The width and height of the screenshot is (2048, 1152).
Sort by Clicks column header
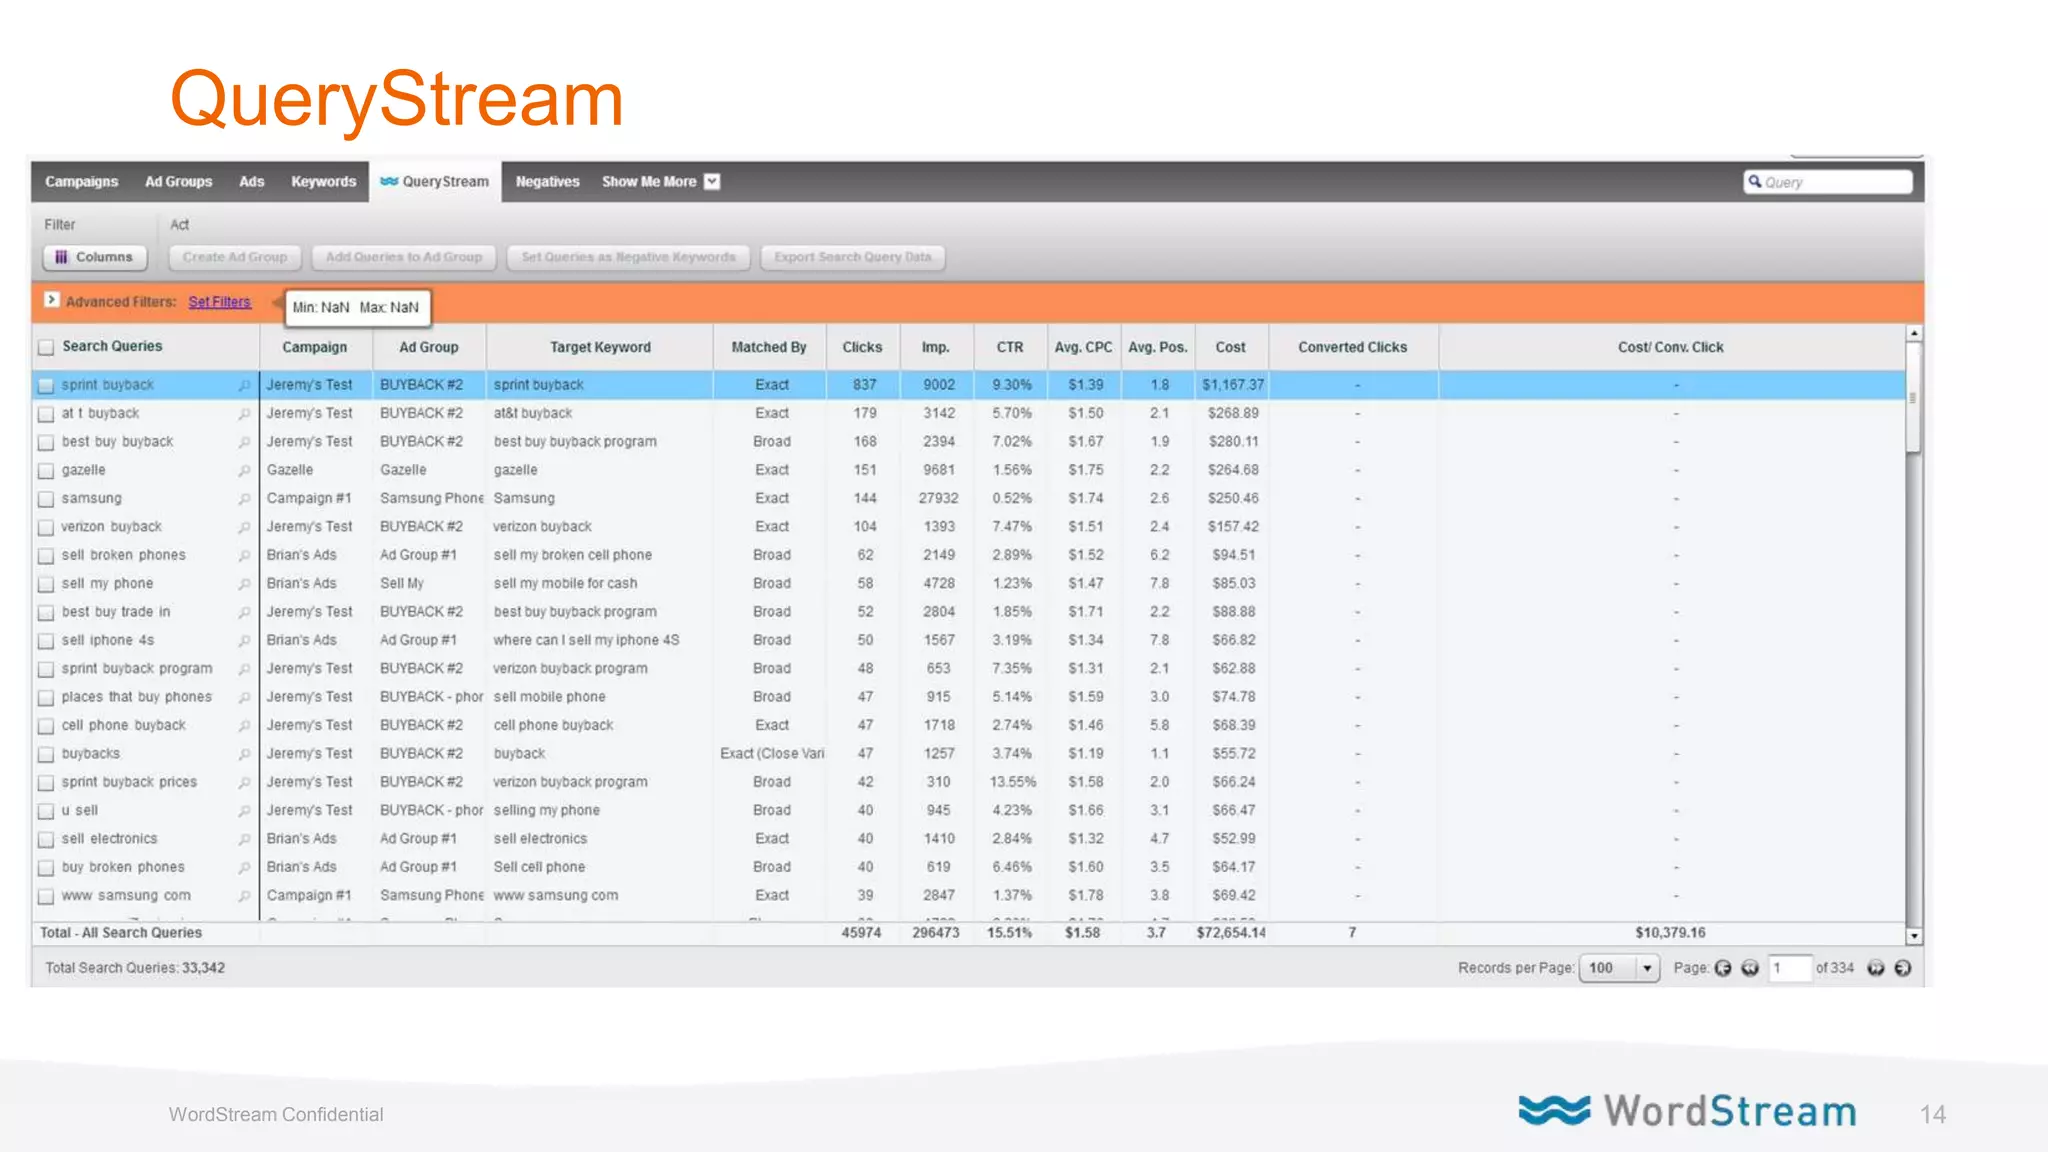point(862,347)
